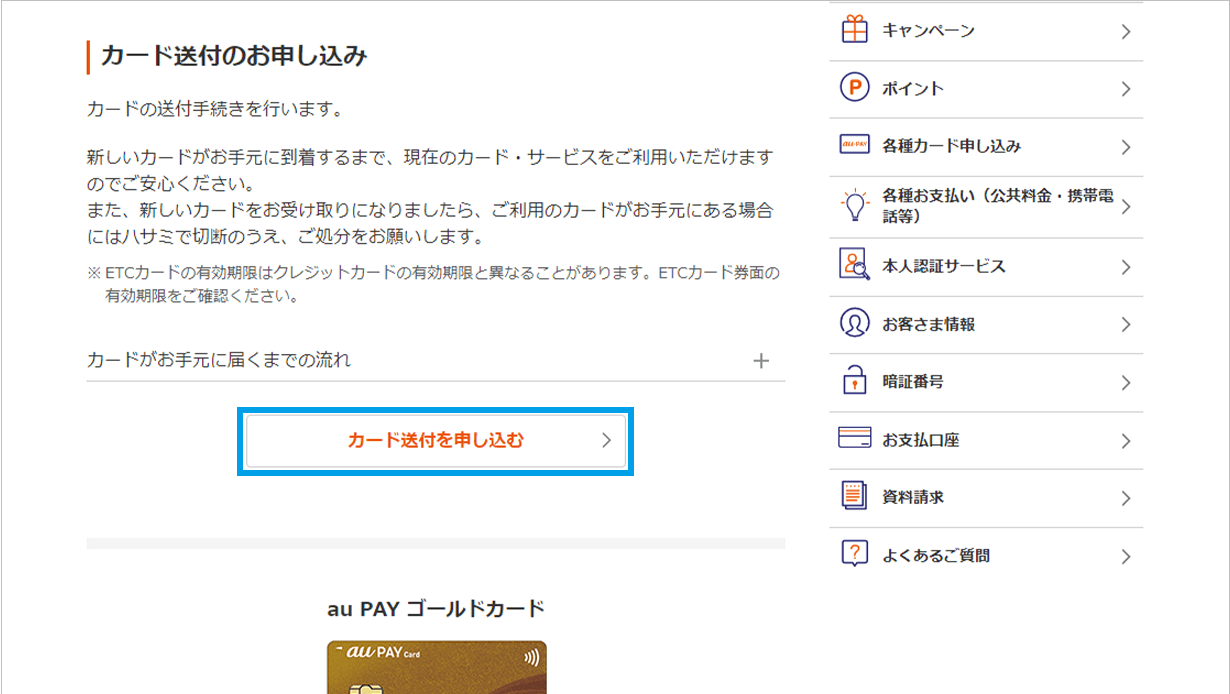Select the お客さま情報 menu entry
Screen dimensions: 1230x694
928,324
